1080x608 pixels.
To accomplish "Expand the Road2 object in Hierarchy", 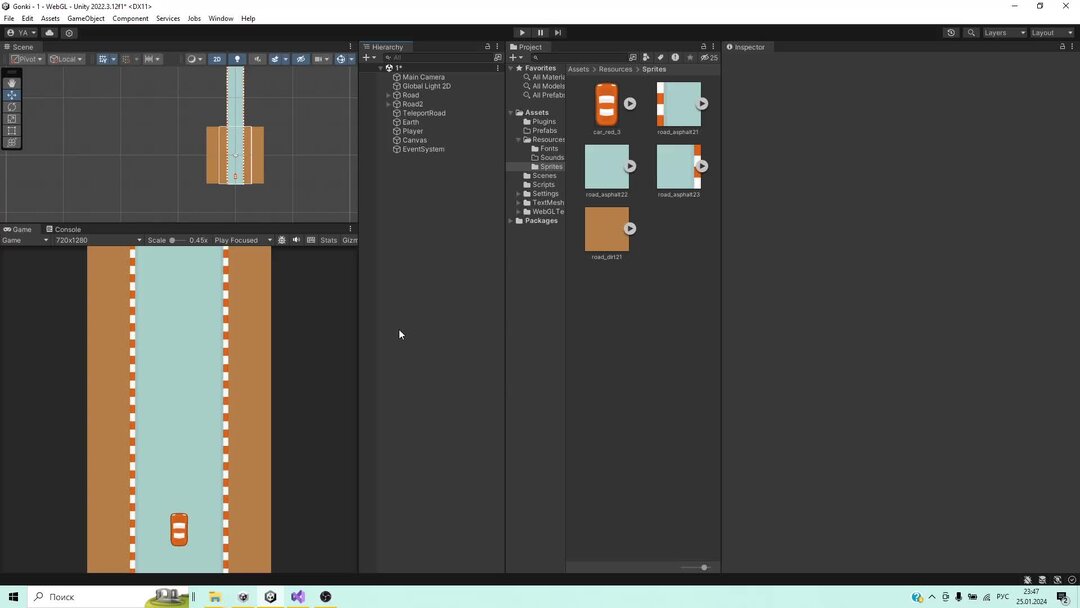I will 388,104.
